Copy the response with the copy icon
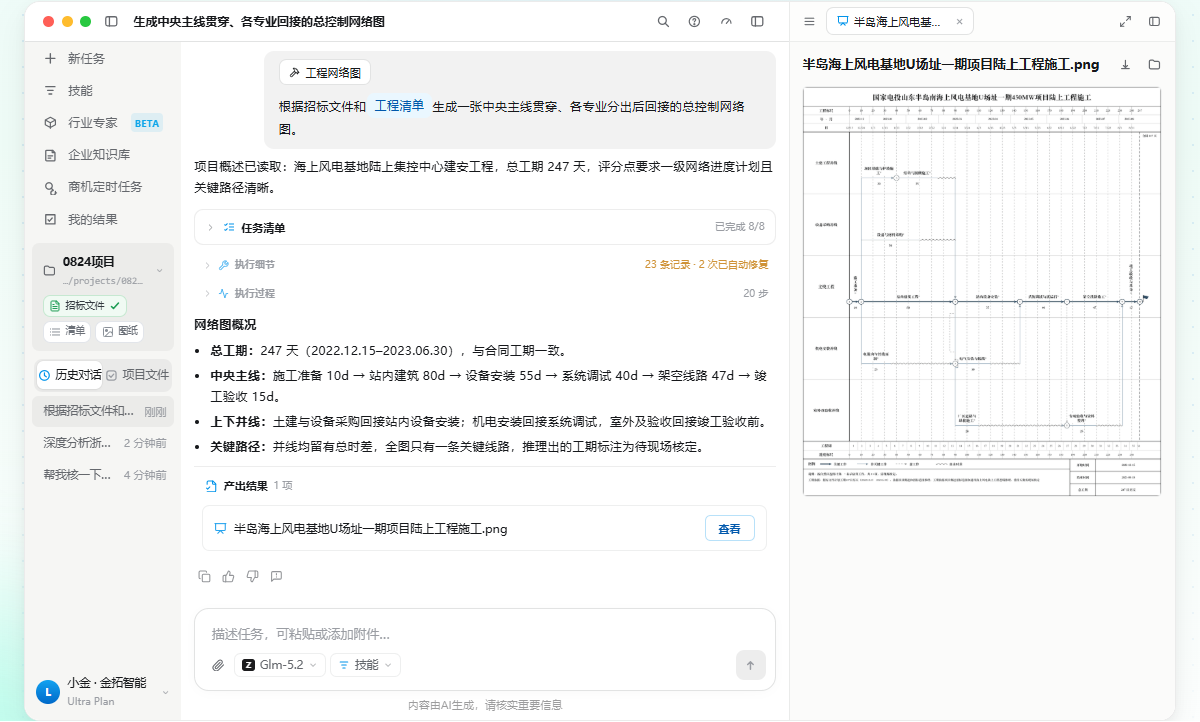This screenshot has height=722, width=1200. [x=204, y=576]
